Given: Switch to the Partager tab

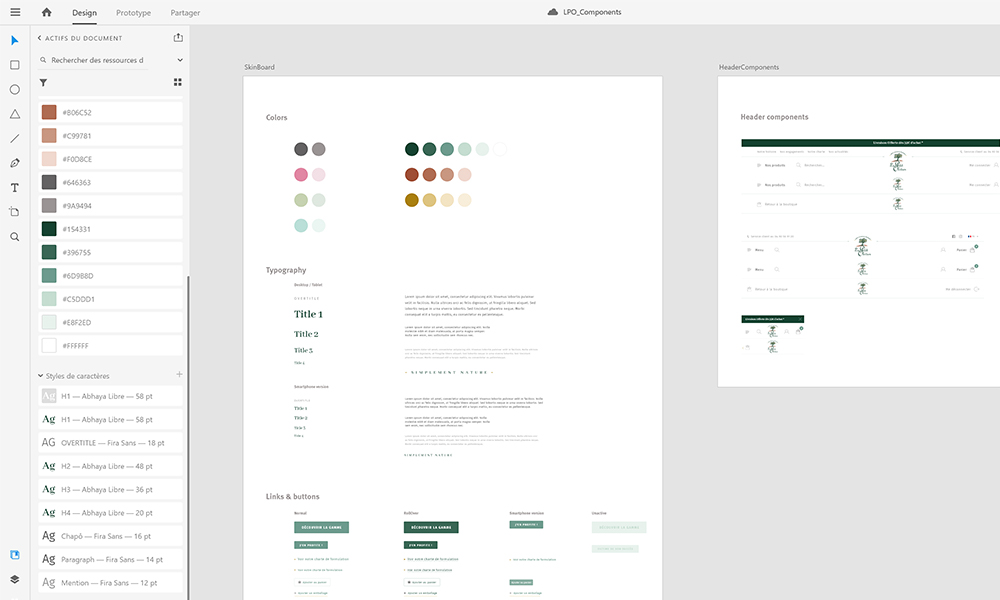Looking at the screenshot, I should pos(185,13).
